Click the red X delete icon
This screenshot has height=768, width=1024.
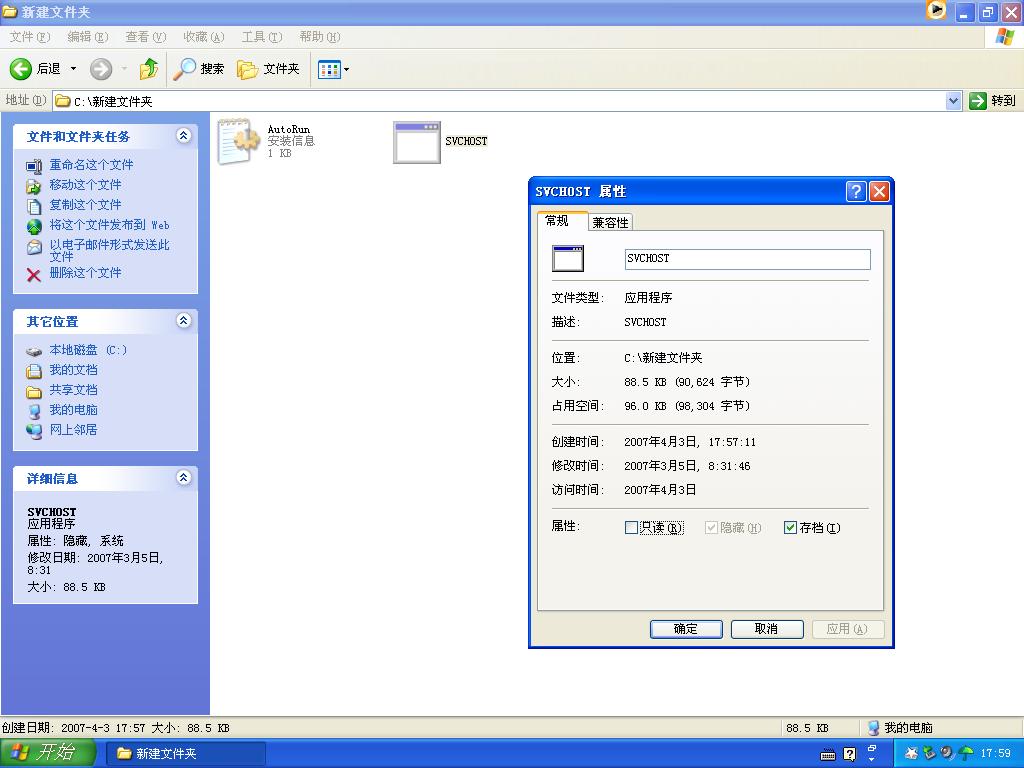coord(34,275)
